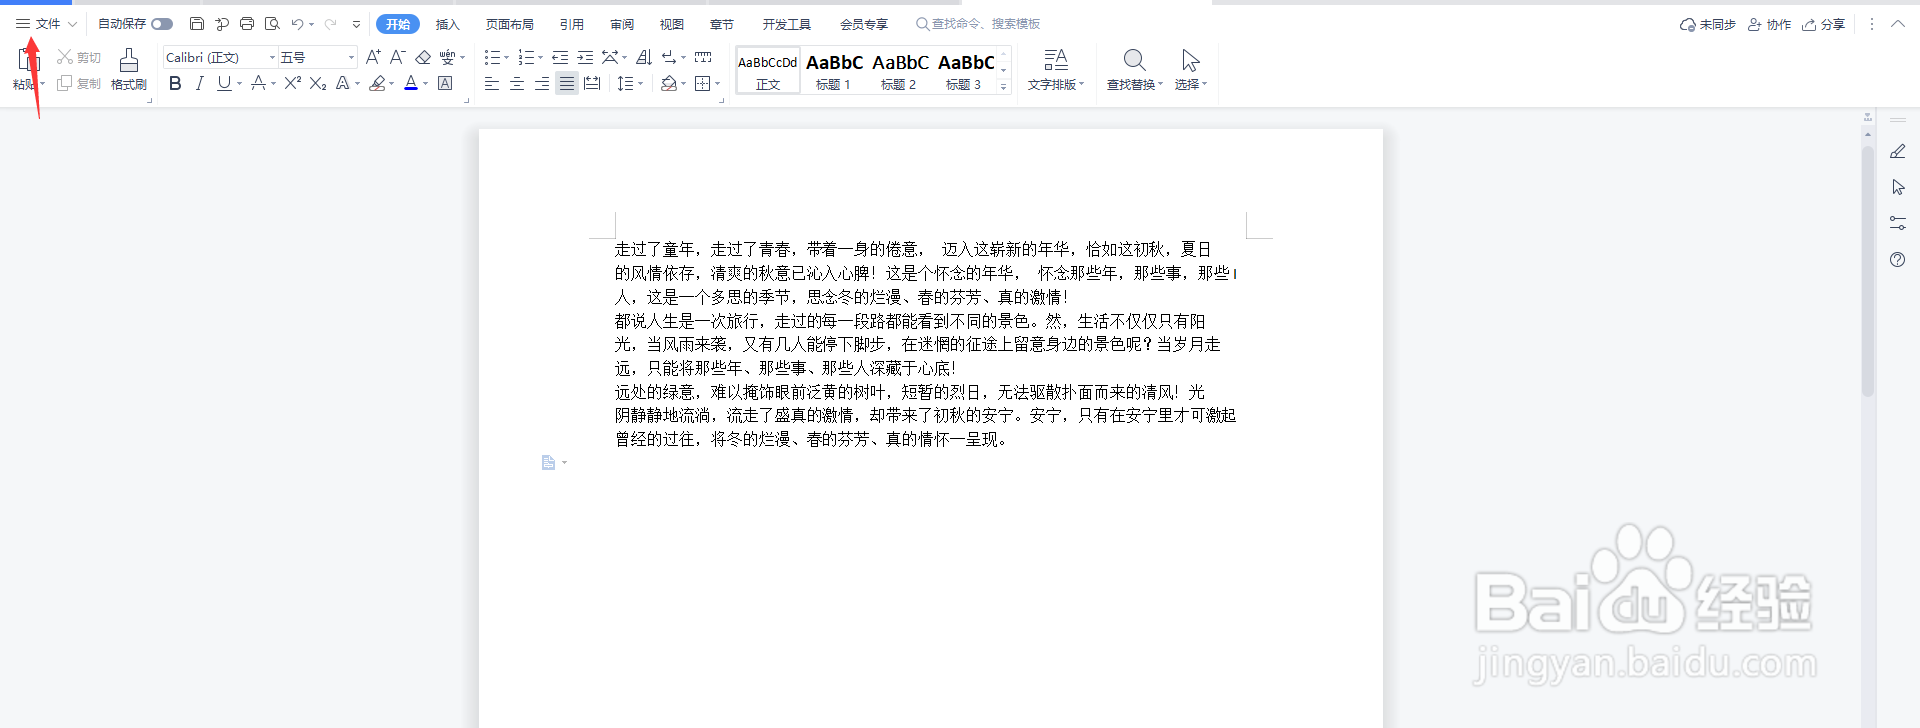Open the font color dropdown arrow
The image size is (1920, 728).
coord(426,84)
